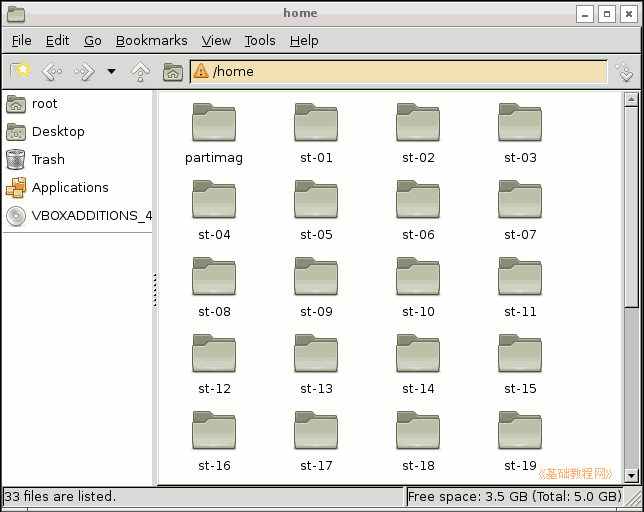Viewport: 644px width, 512px height.
Task: Click the scrollbar down arrow
Action: pos(631,475)
